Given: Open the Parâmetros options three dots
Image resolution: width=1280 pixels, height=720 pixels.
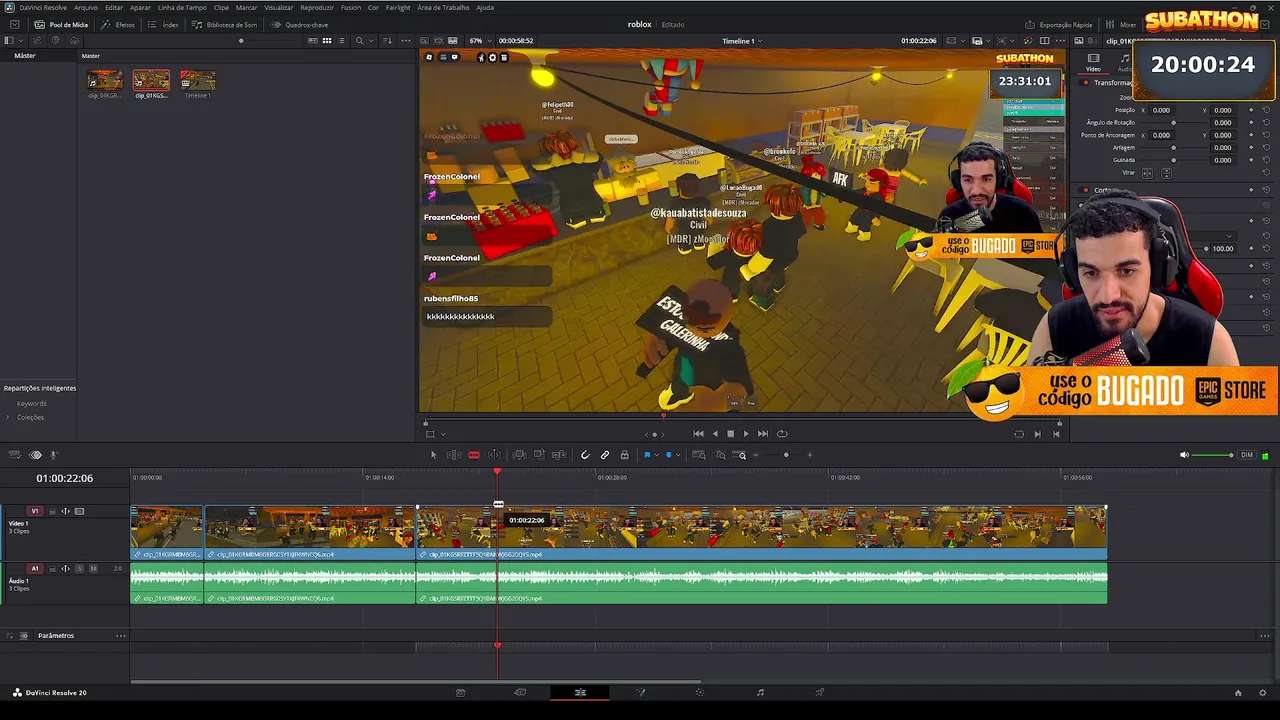Looking at the screenshot, I should [121, 635].
